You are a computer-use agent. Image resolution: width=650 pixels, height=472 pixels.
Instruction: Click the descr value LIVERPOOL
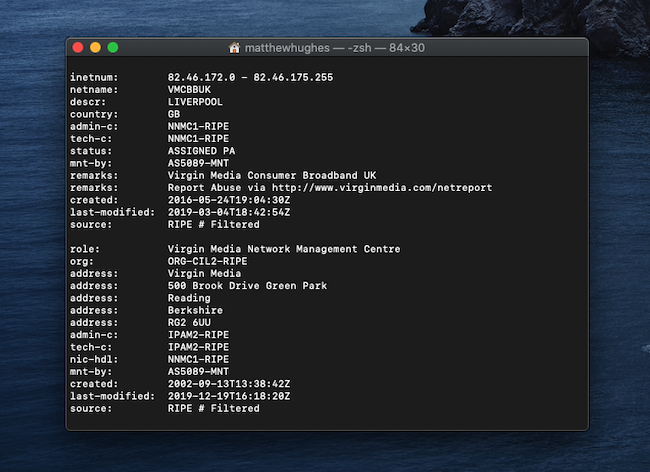(x=196, y=101)
